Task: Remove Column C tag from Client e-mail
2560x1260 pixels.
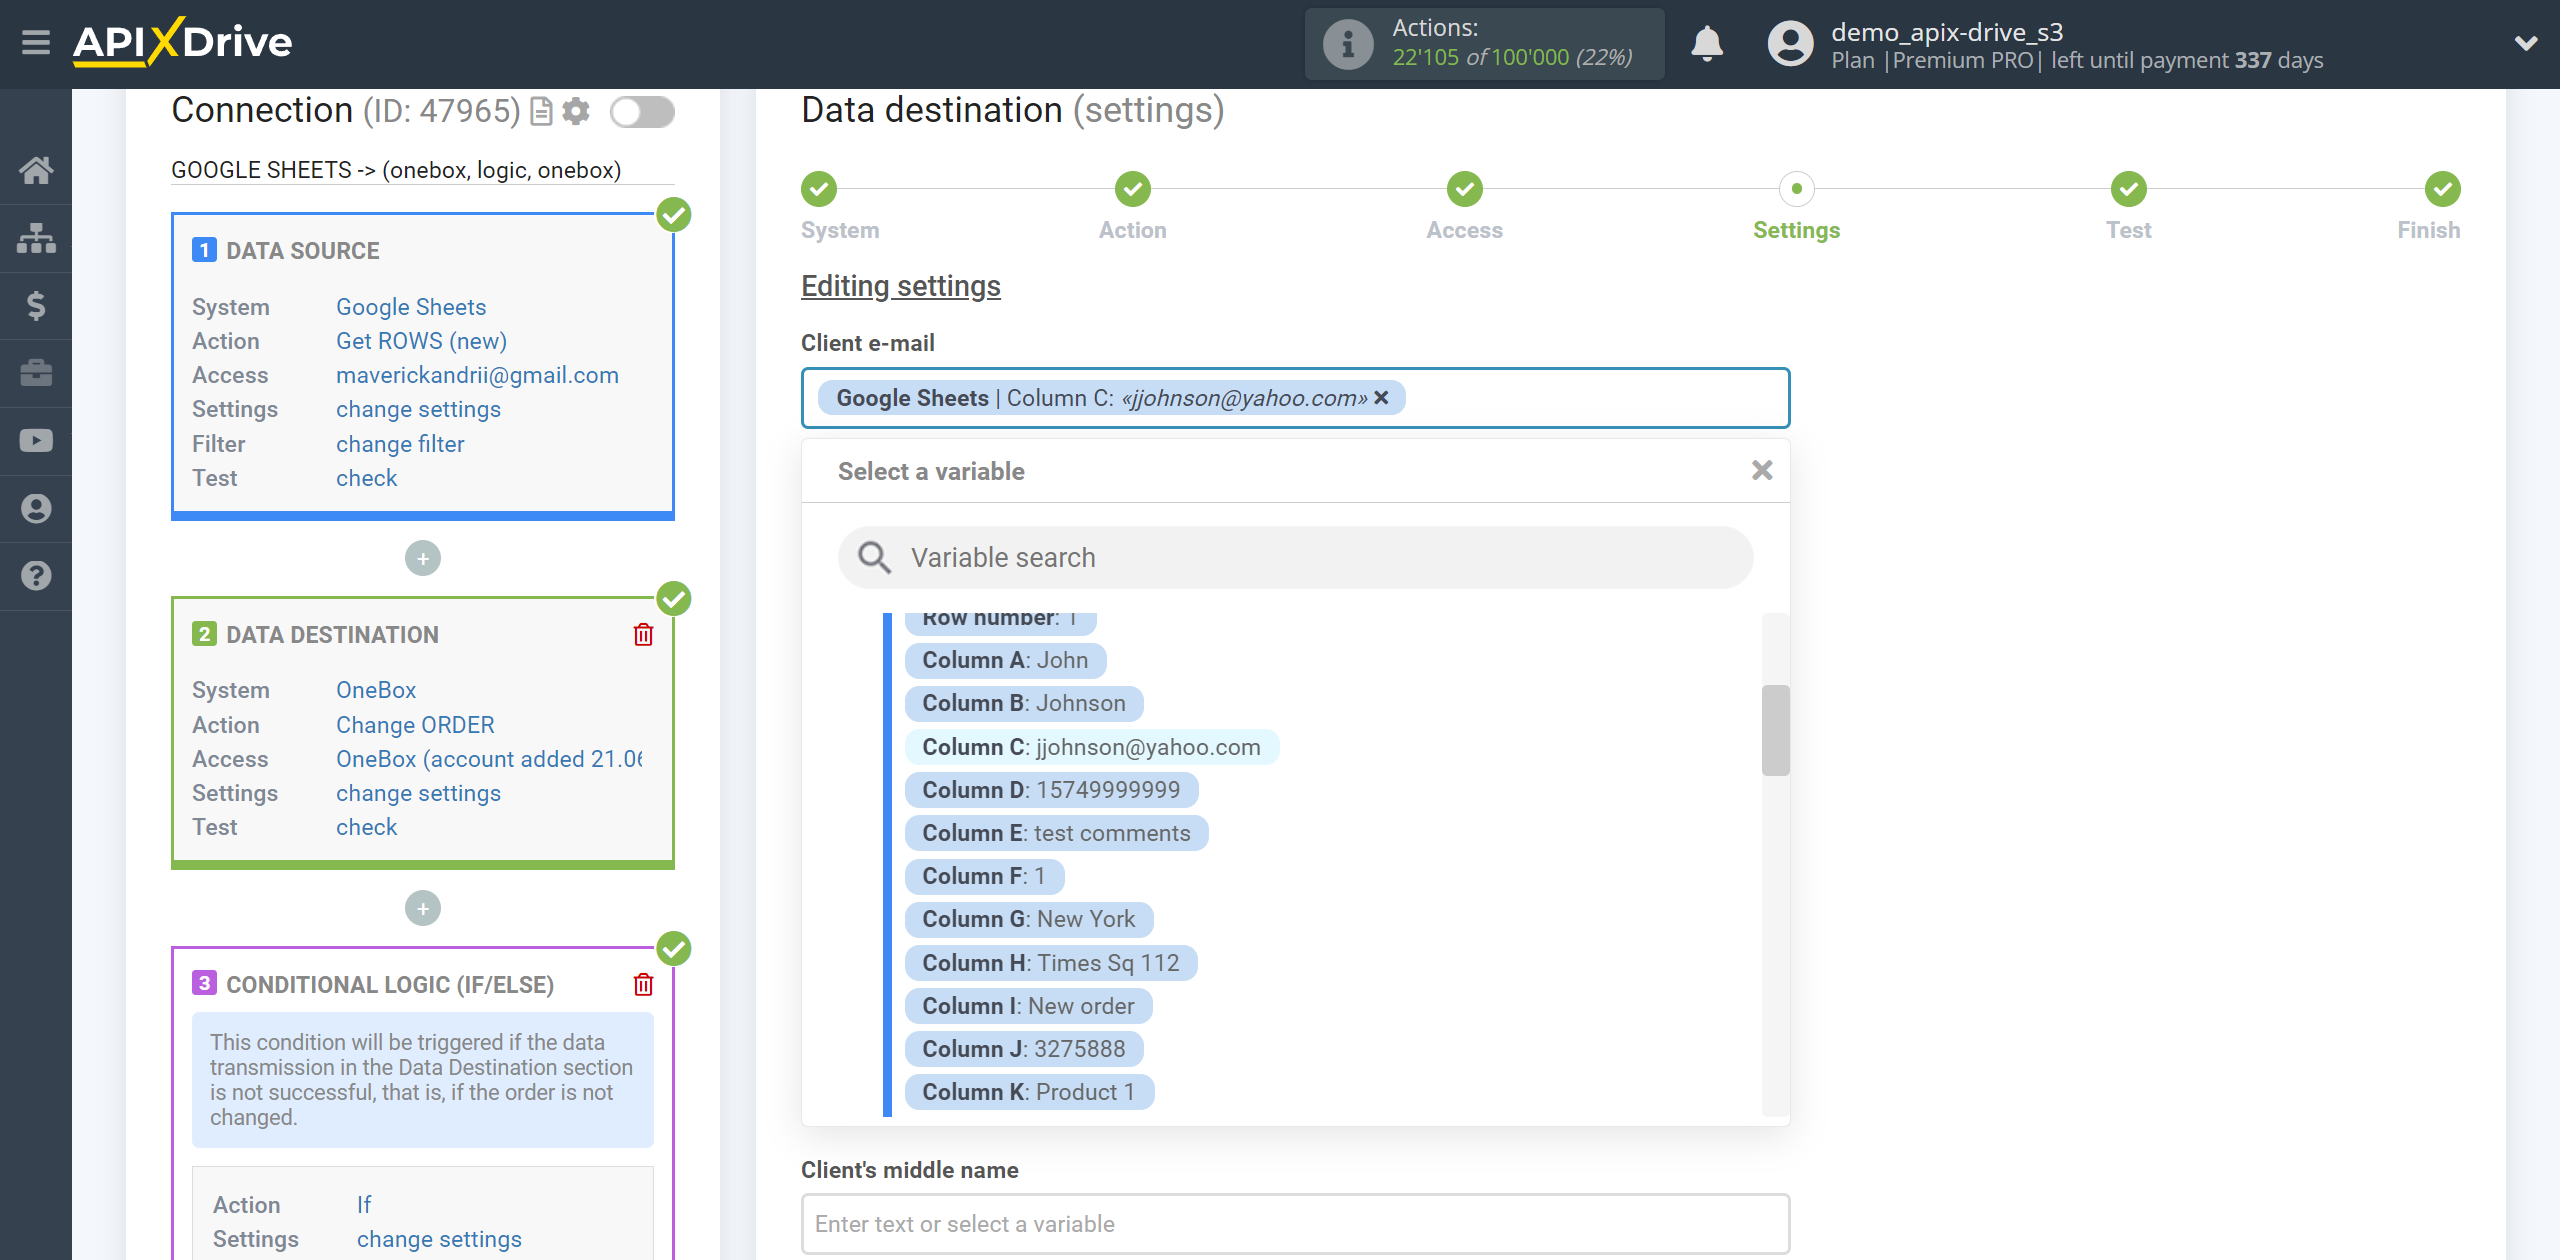Action: 1381,398
